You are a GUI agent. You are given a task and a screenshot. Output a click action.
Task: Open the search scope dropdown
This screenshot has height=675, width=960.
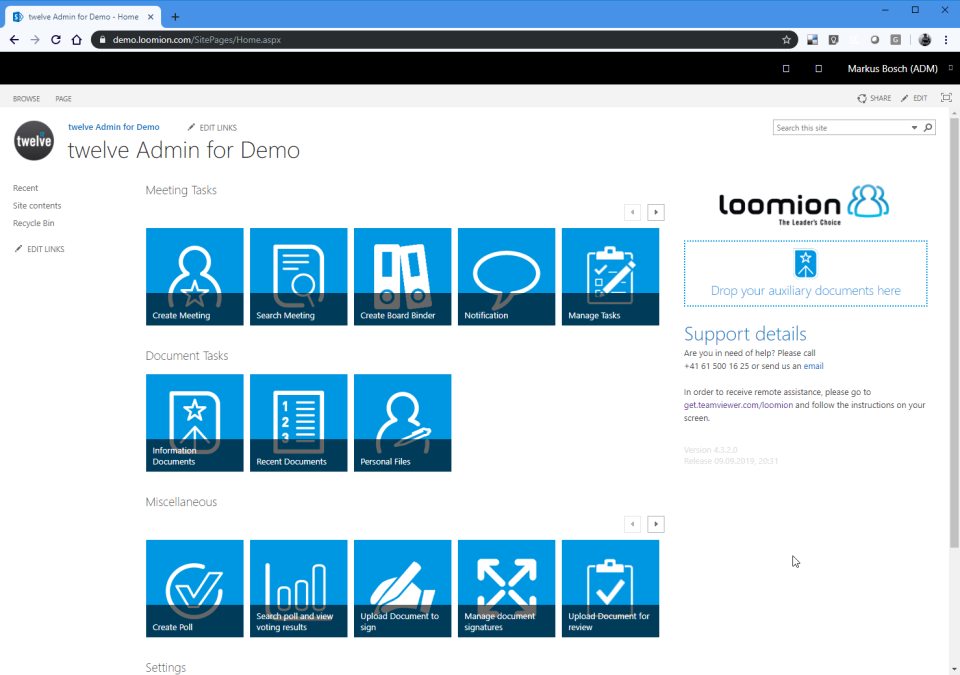(x=914, y=127)
